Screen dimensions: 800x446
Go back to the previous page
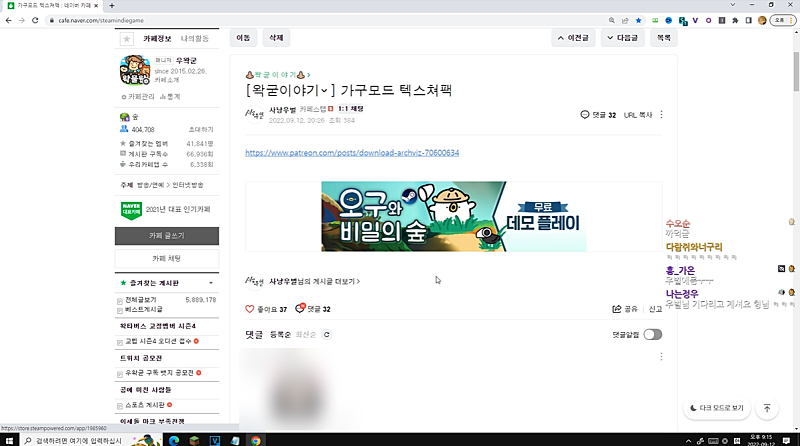coord(8,20)
